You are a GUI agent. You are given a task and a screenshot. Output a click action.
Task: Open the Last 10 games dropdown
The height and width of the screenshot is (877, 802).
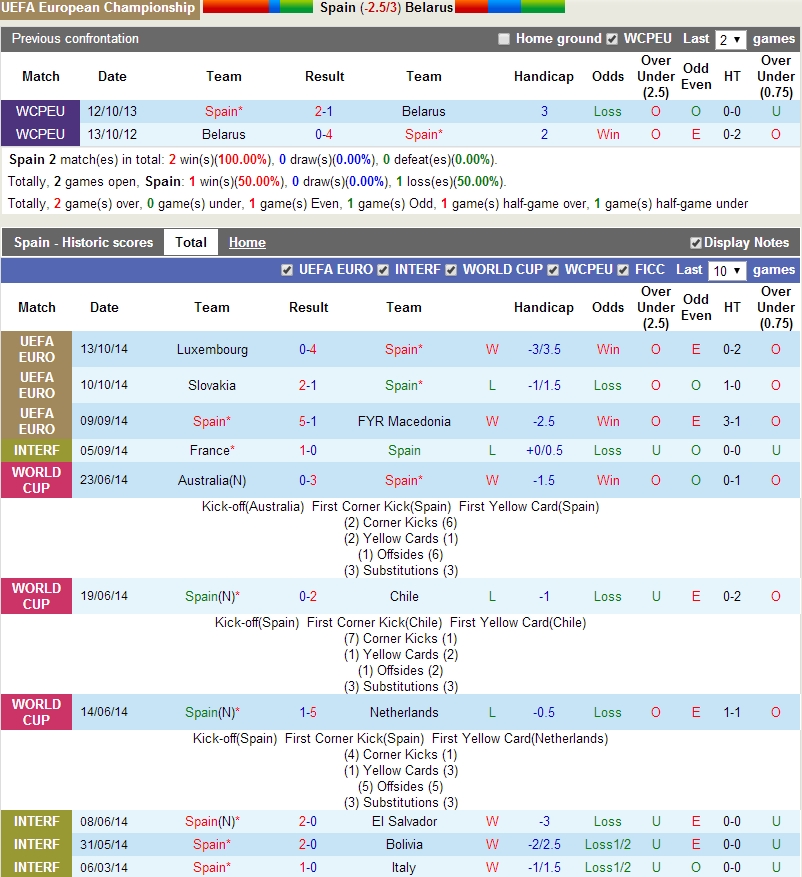(x=727, y=271)
